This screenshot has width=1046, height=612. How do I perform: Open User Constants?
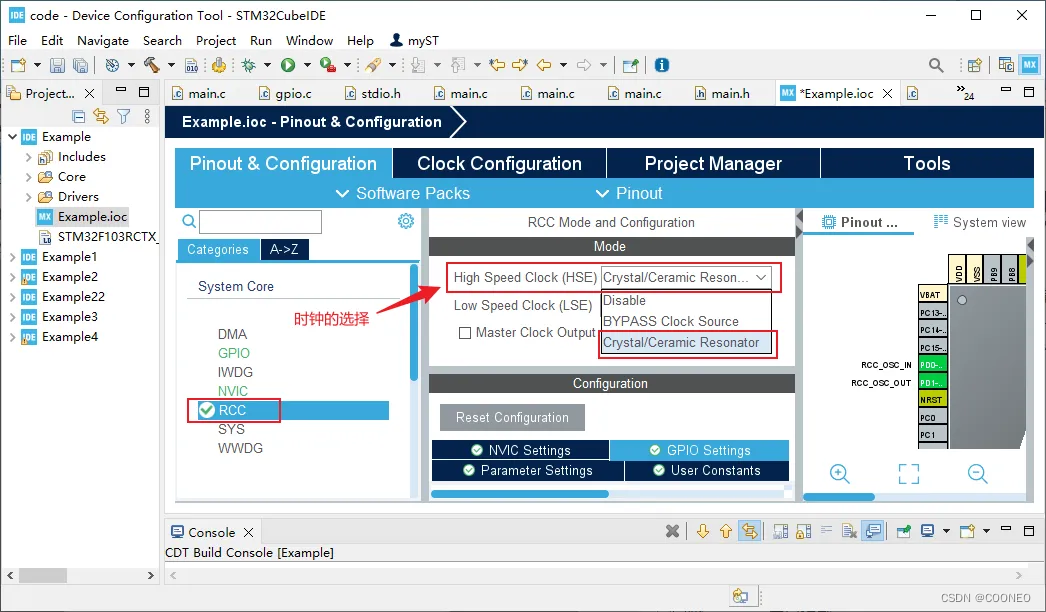pyautogui.click(x=707, y=471)
